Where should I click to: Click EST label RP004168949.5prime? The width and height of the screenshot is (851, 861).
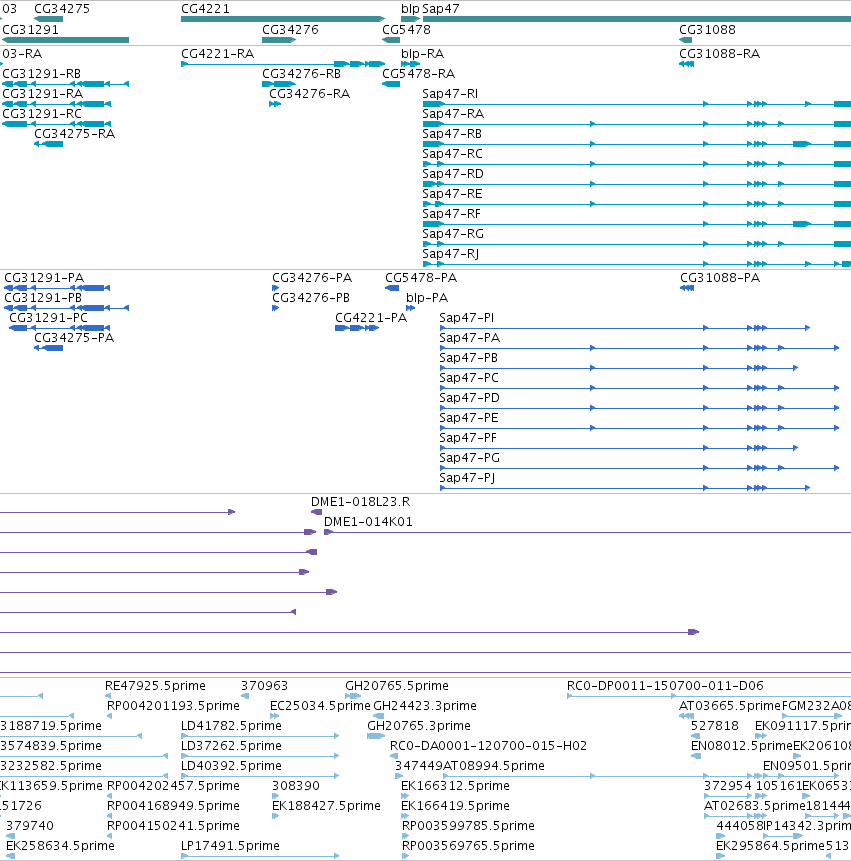point(173,806)
